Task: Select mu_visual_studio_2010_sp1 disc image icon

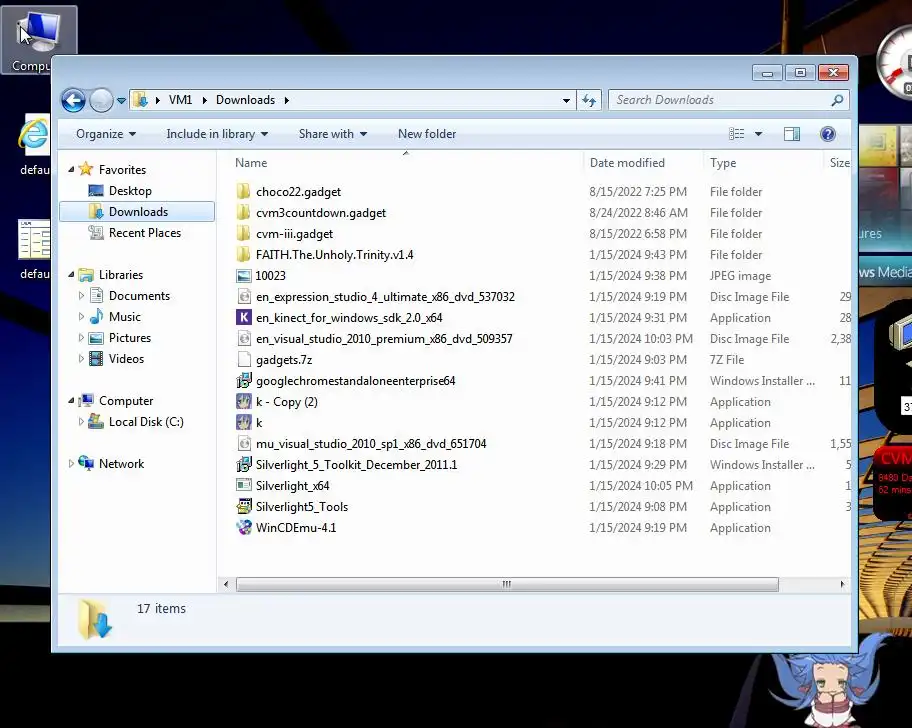Action: pyautogui.click(x=244, y=444)
